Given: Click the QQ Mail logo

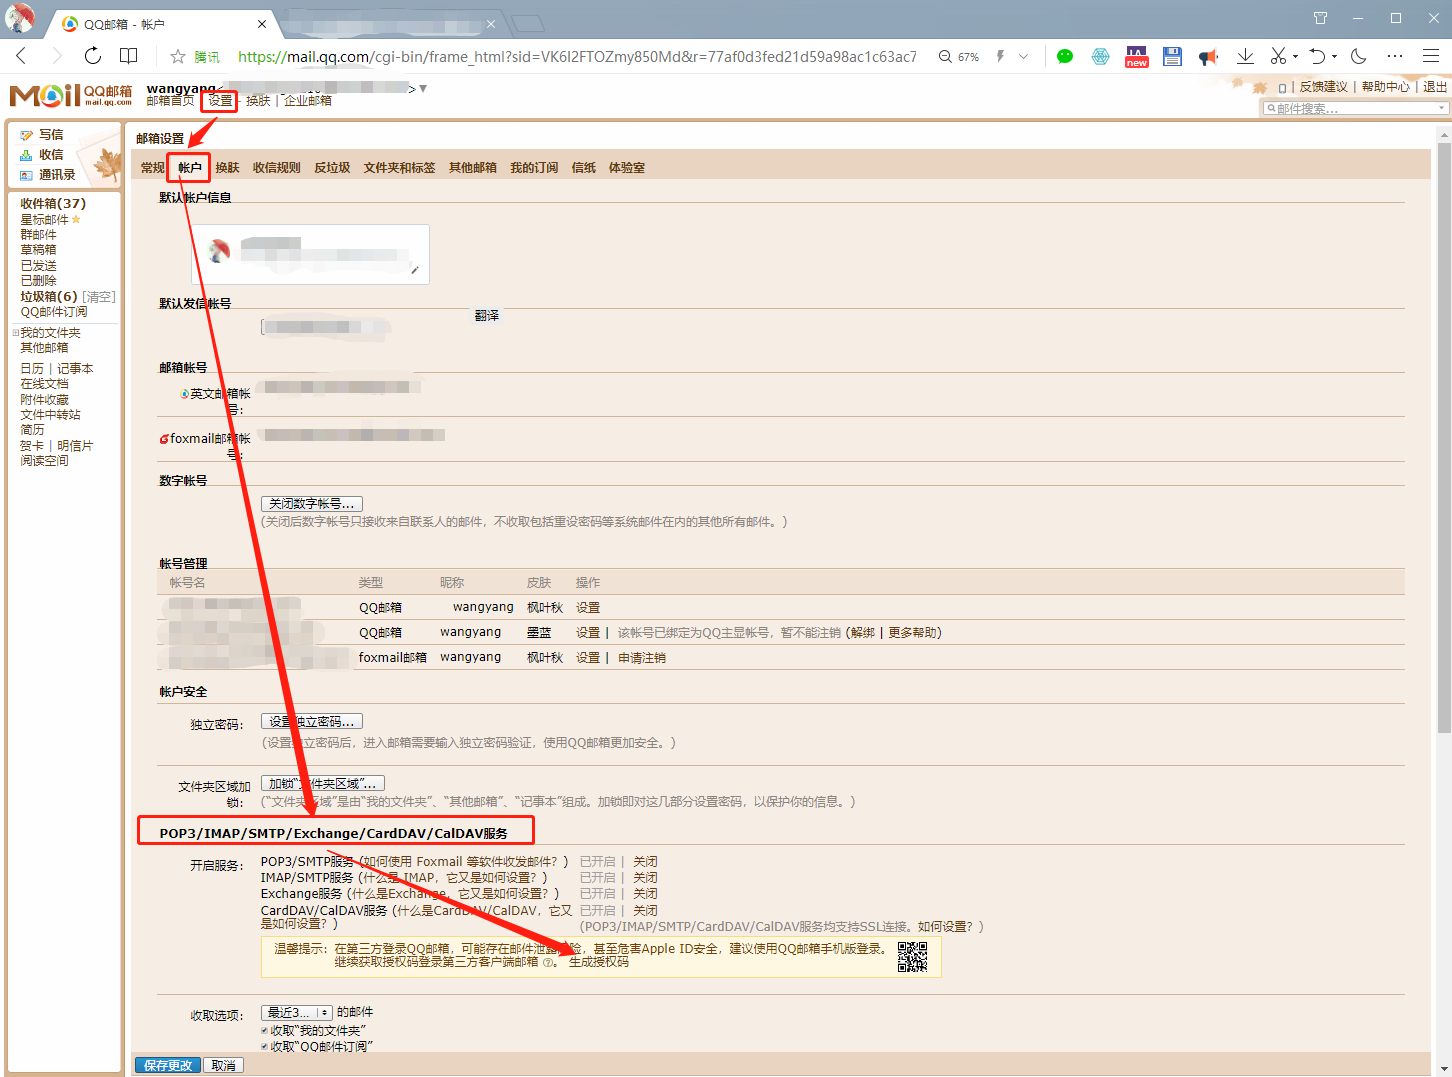Looking at the screenshot, I should click(x=70, y=95).
